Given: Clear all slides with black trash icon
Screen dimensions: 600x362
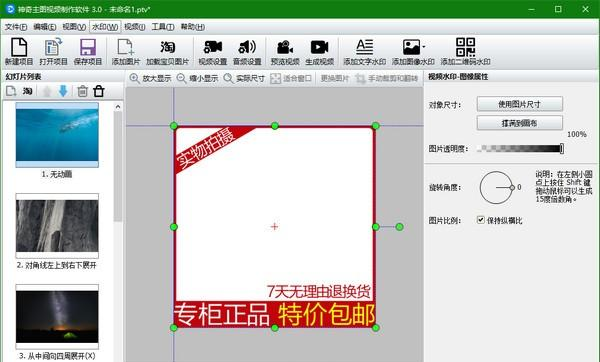Looking at the screenshot, I should coord(99,91).
